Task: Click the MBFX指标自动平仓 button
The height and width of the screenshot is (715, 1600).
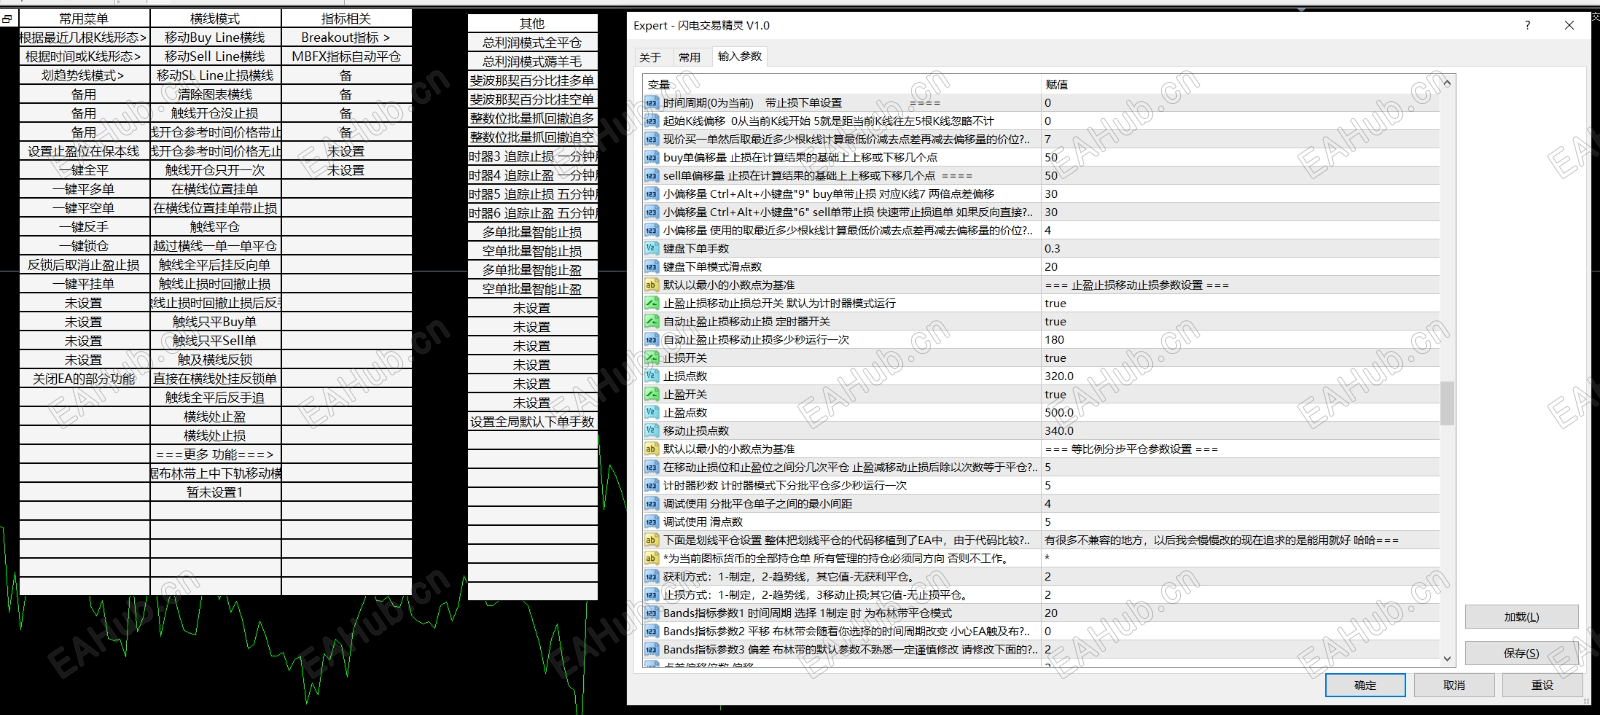Action: click(x=346, y=56)
